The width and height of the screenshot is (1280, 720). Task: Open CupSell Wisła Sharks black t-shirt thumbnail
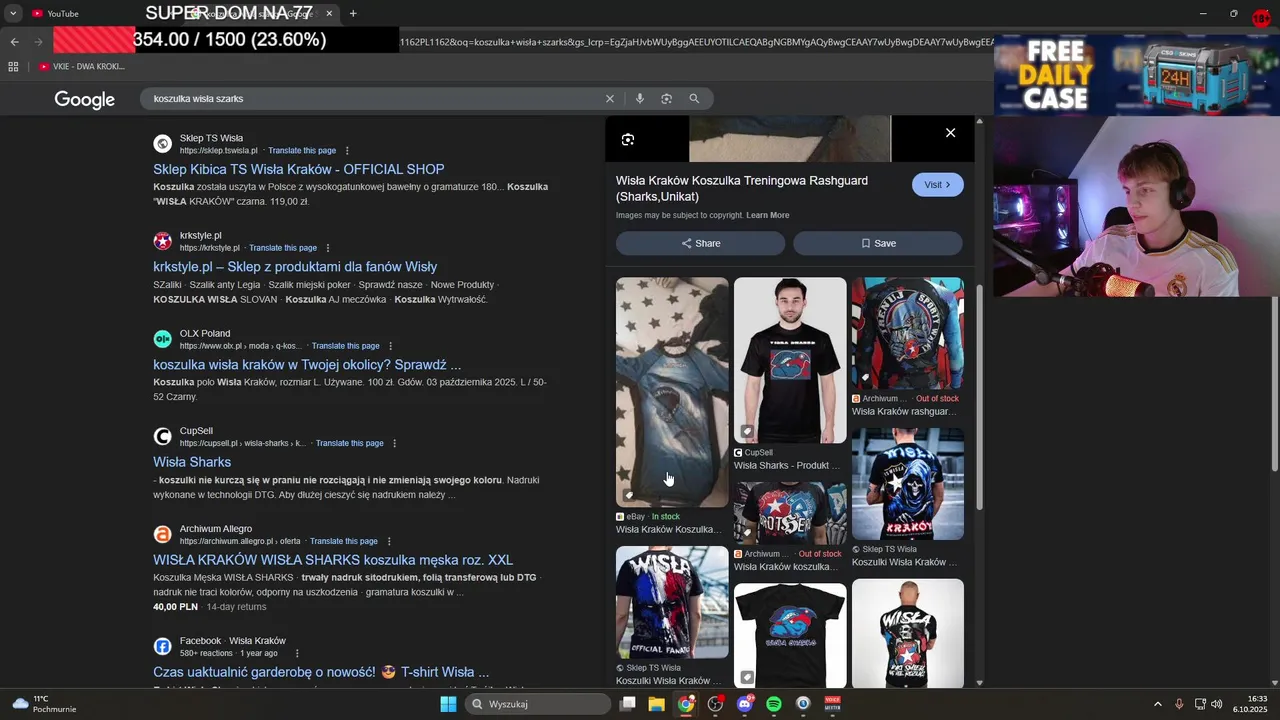pos(790,360)
